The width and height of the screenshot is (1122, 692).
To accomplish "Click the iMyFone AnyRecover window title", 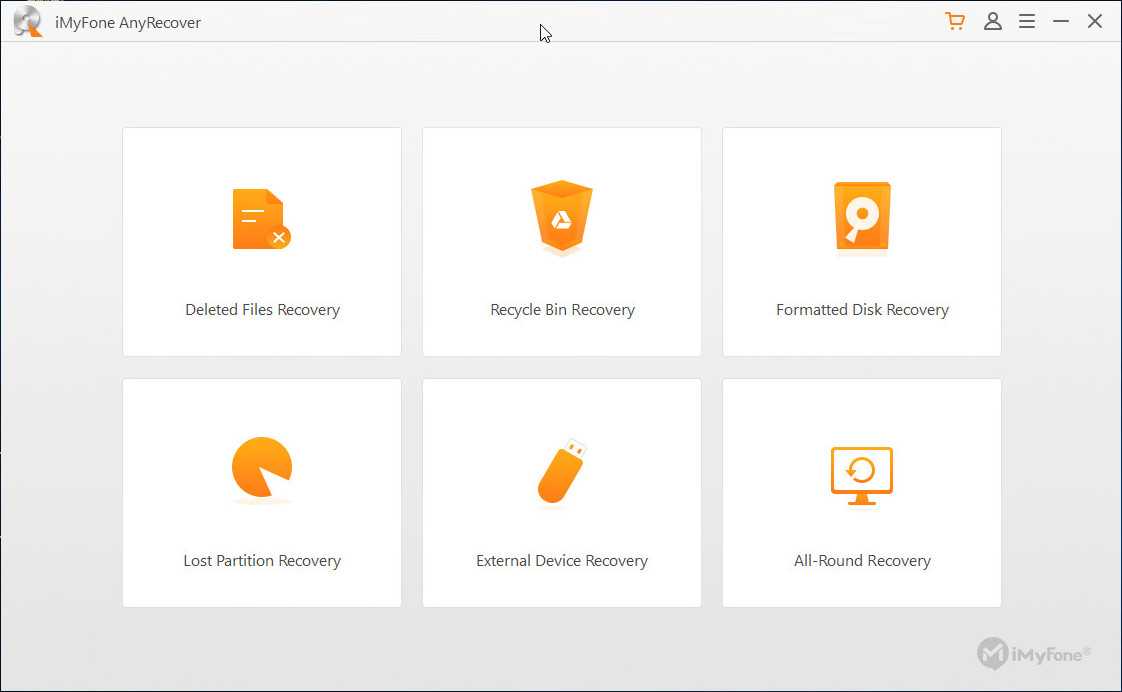I will 128,22.
